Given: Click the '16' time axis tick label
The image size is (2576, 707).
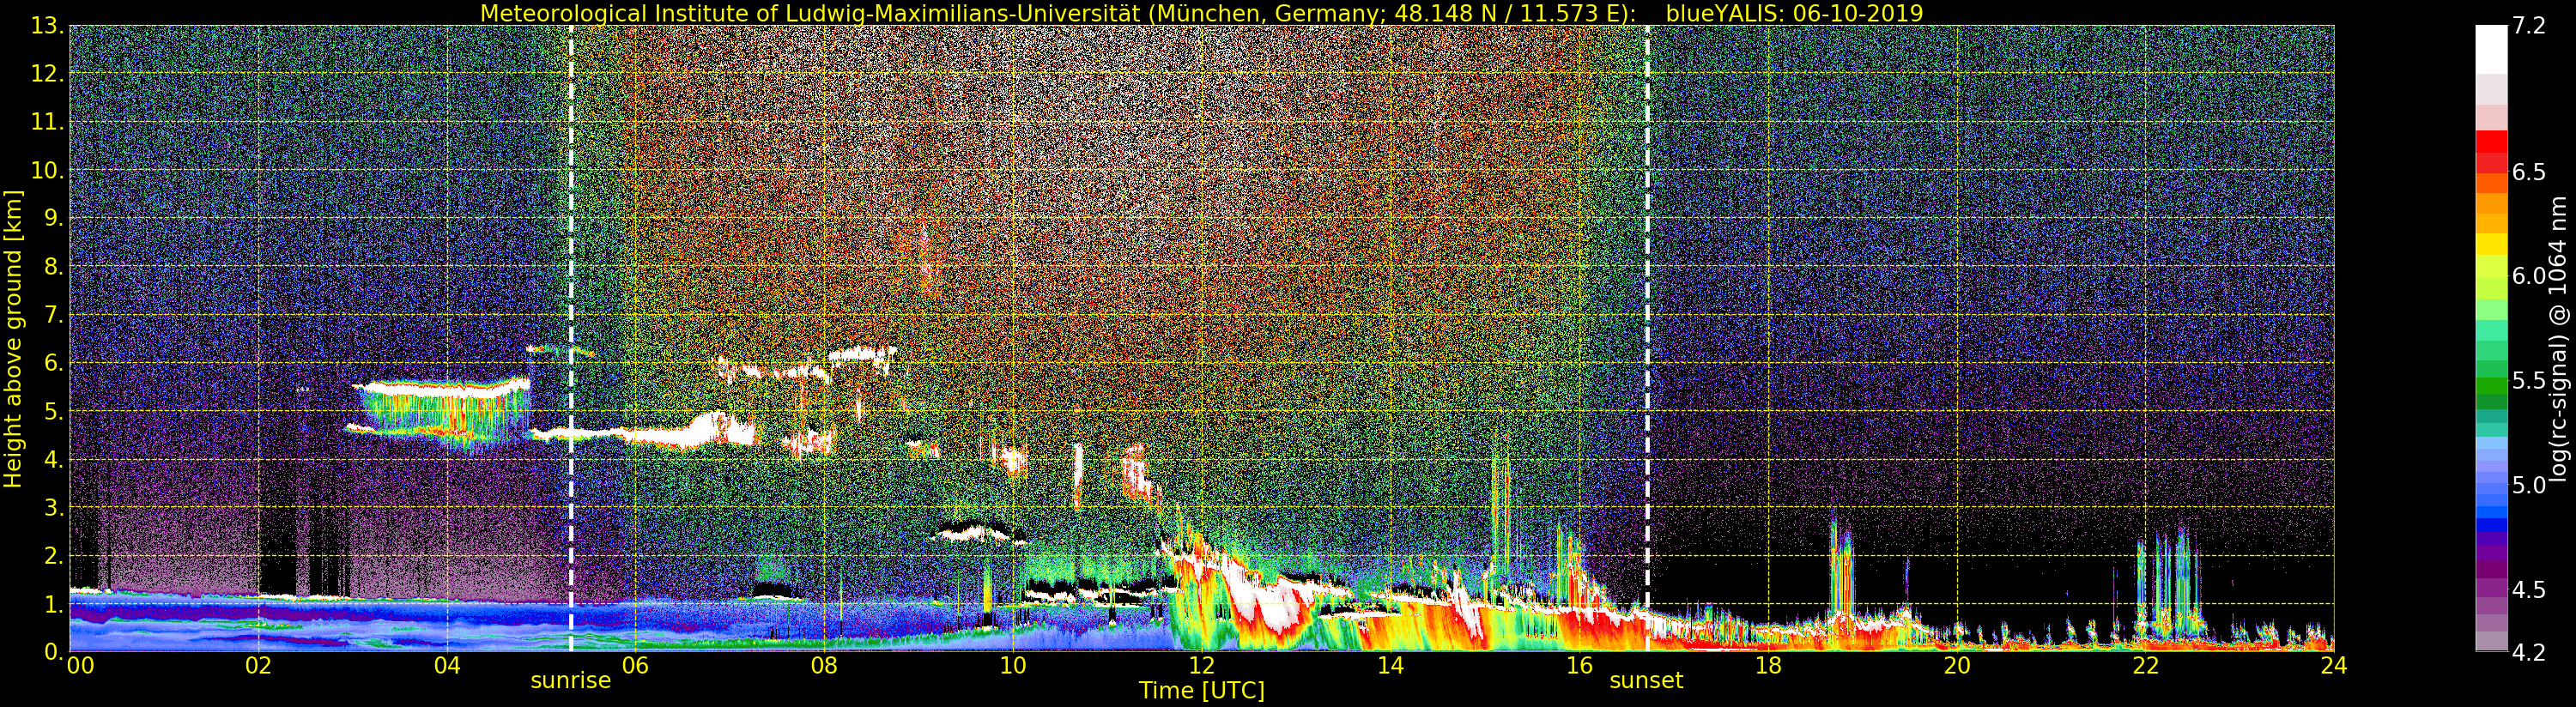Looking at the screenshot, I should tap(1579, 666).
